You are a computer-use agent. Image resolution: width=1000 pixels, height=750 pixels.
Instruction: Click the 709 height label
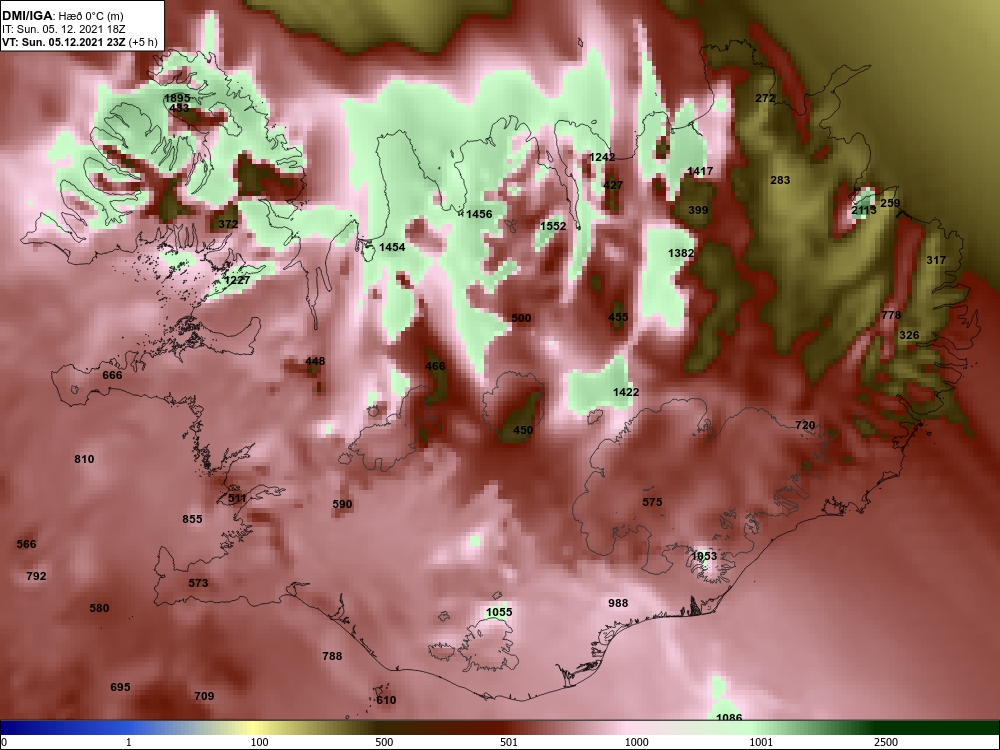204,696
